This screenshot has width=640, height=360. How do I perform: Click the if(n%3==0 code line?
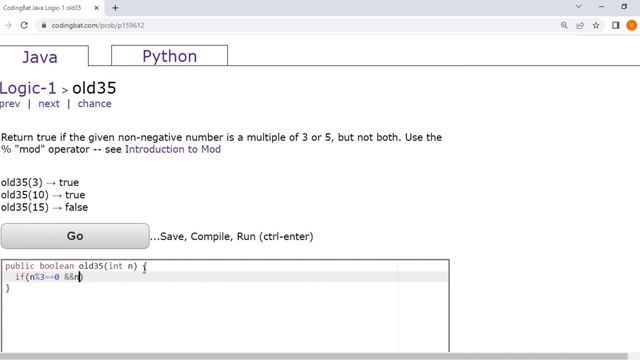tap(49, 277)
